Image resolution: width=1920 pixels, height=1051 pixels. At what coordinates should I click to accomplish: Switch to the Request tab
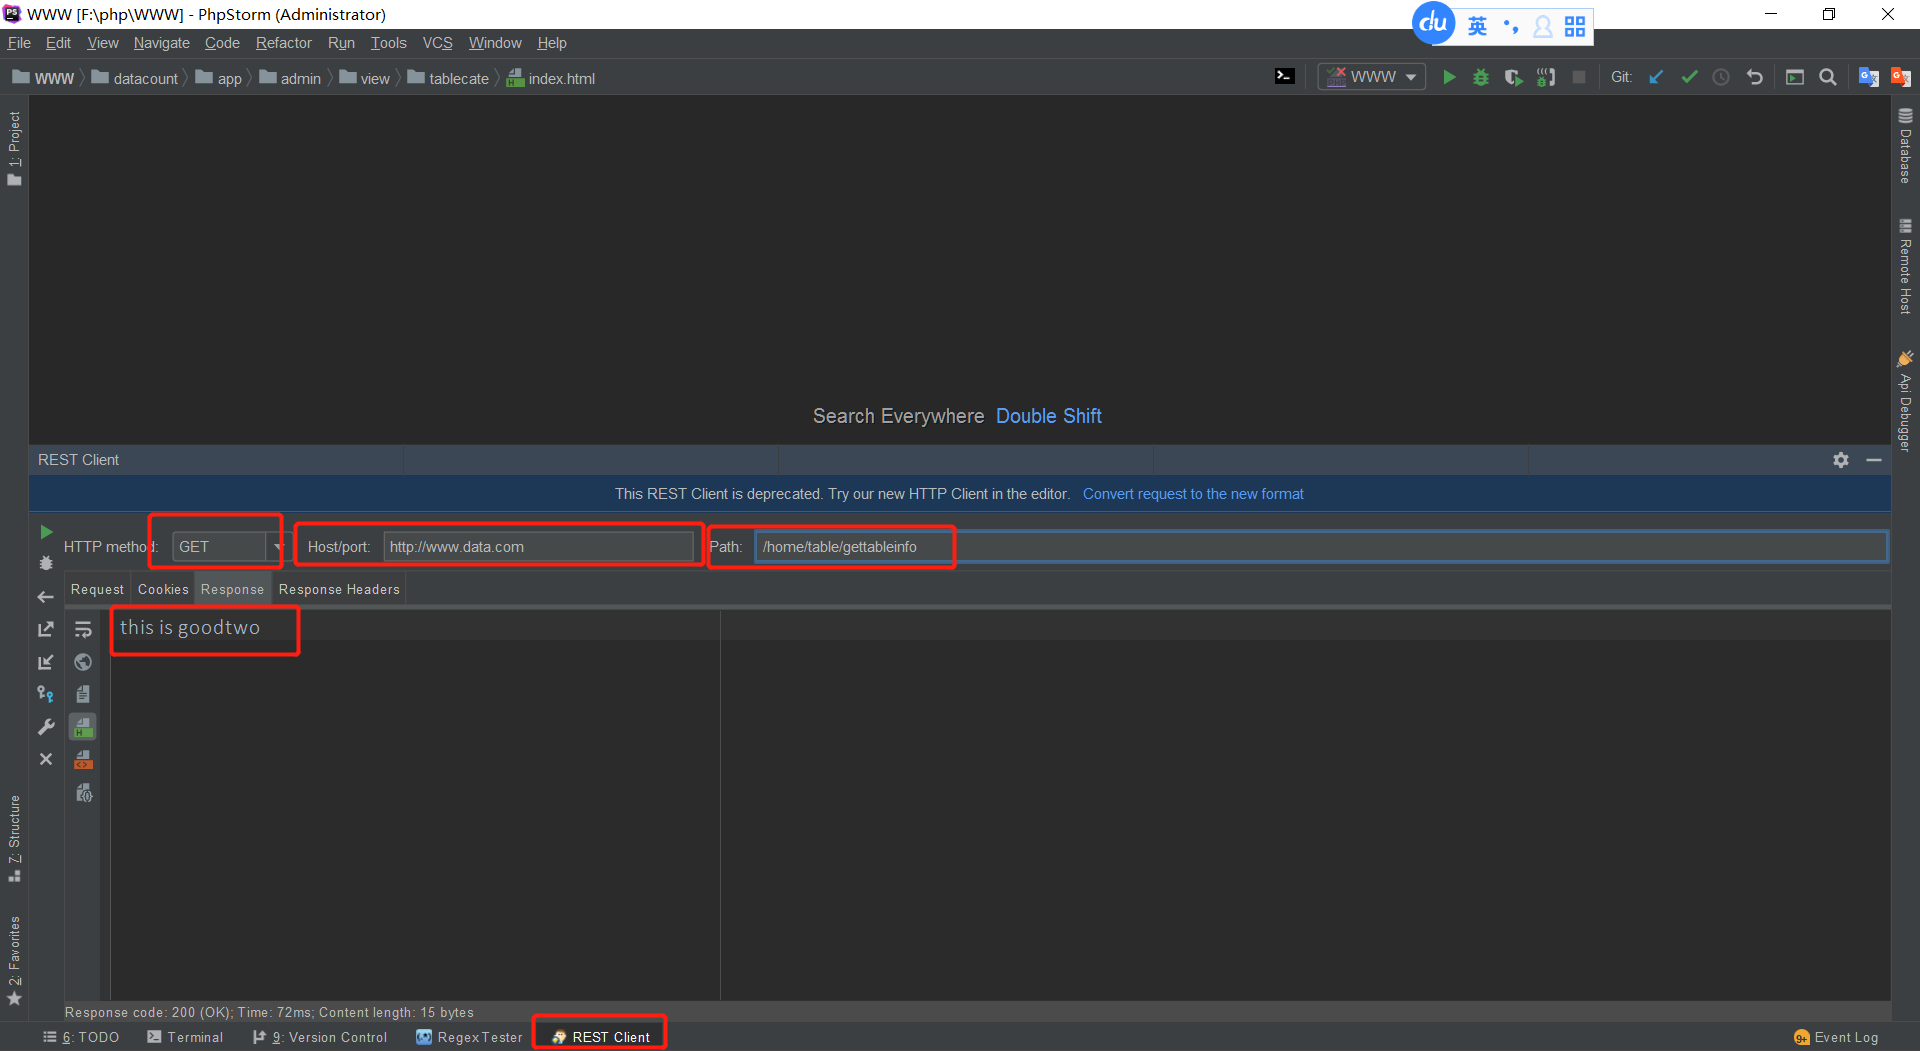[x=97, y=589]
